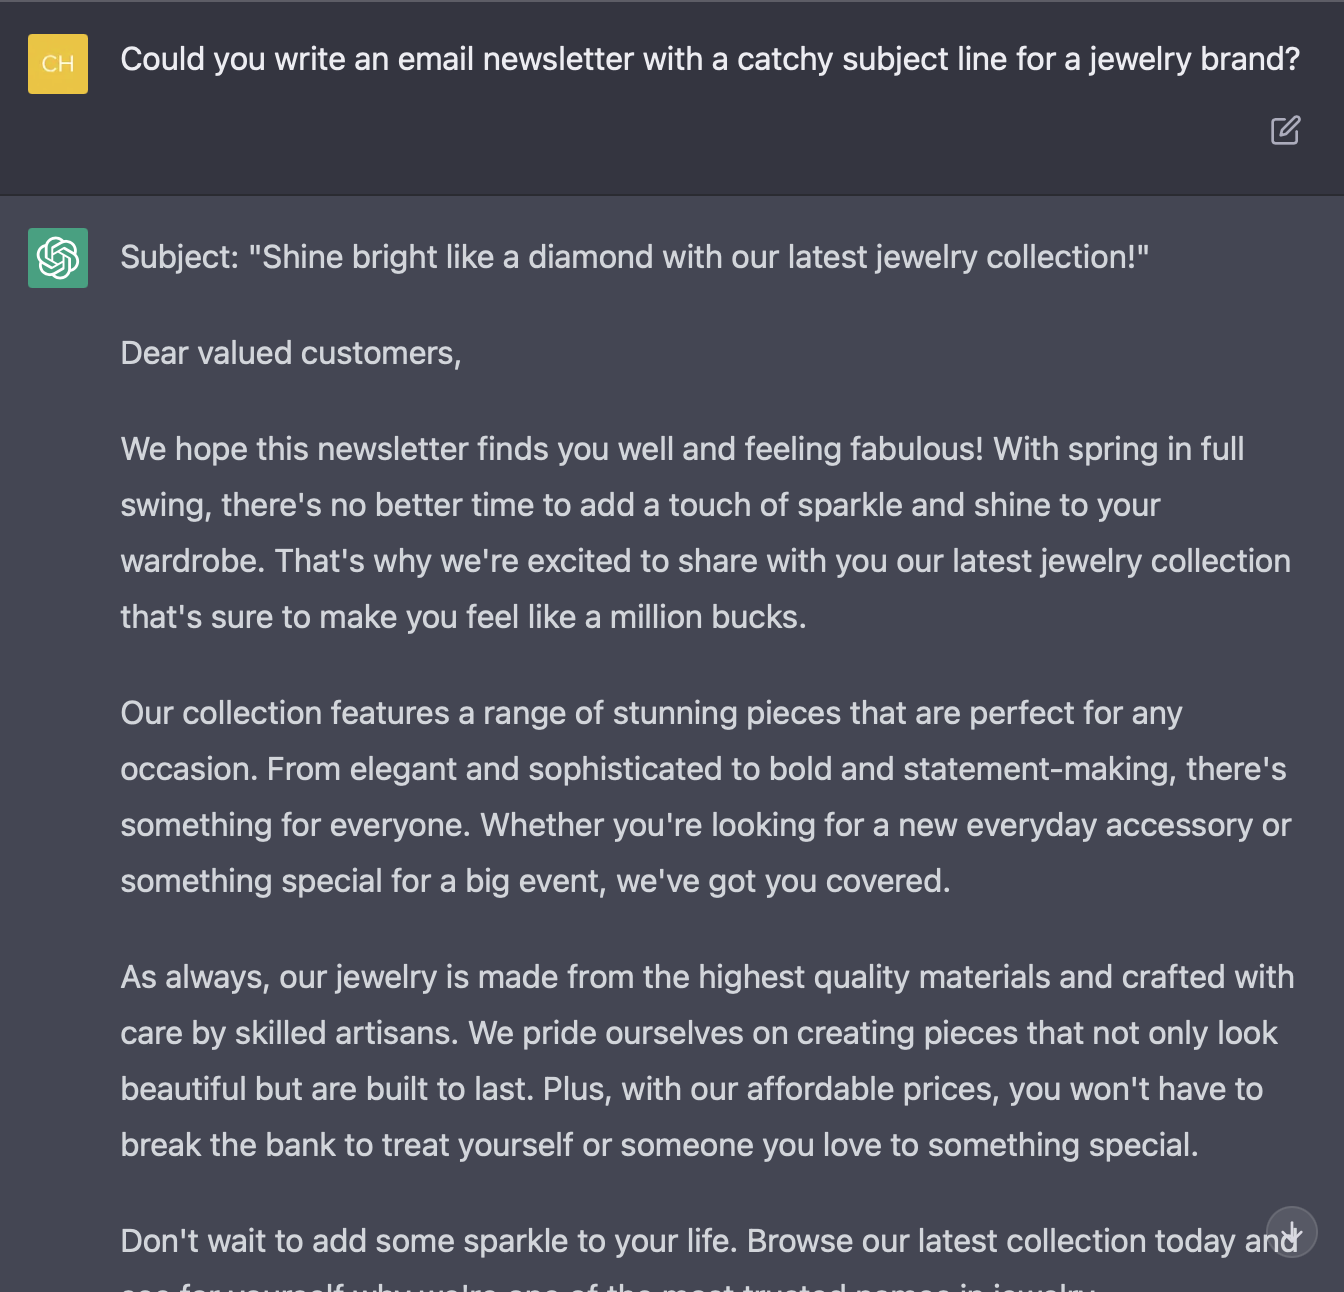Image resolution: width=1344 pixels, height=1292 pixels.
Task: Click the paragraph starting "Our collection features"
Action: pyautogui.click(x=706, y=797)
